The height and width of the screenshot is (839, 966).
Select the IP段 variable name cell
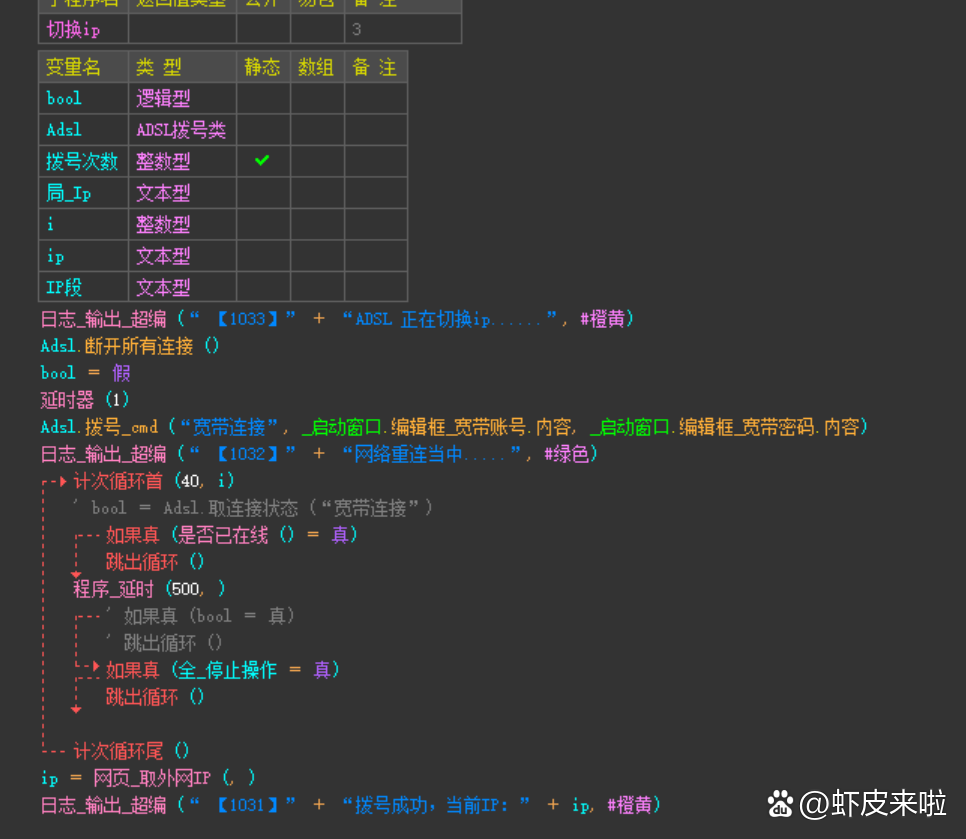click(64, 287)
